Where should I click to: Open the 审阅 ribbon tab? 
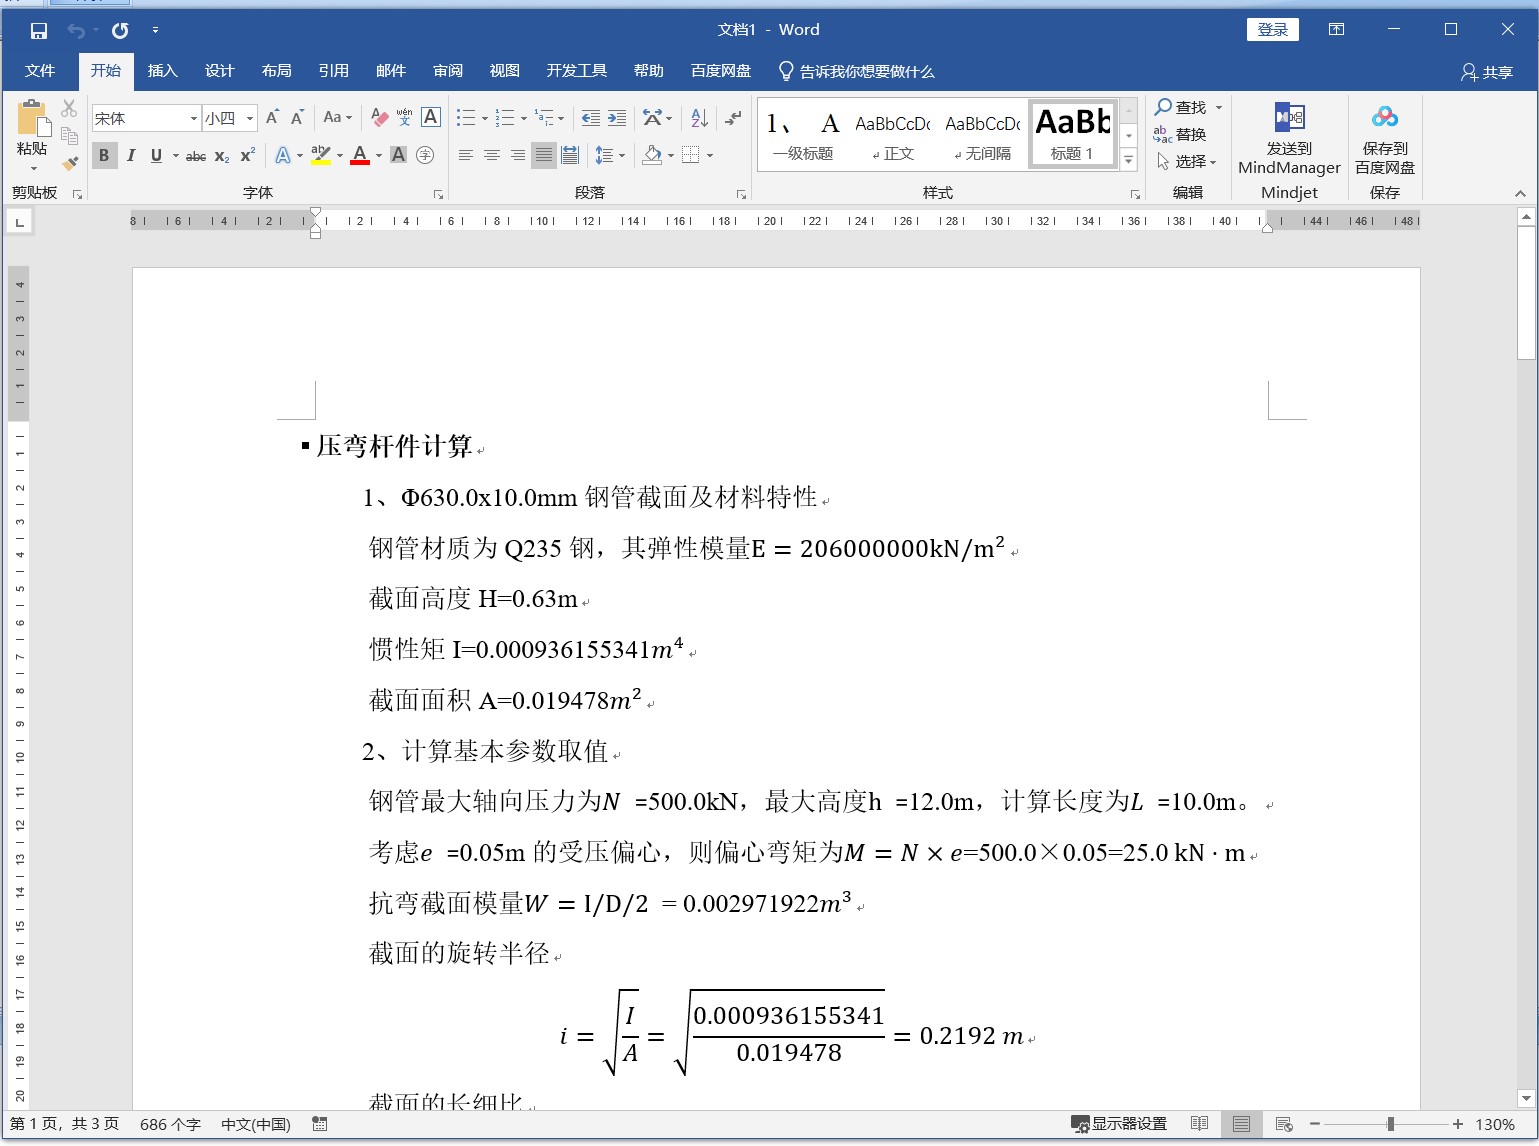[x=447, y=71]
